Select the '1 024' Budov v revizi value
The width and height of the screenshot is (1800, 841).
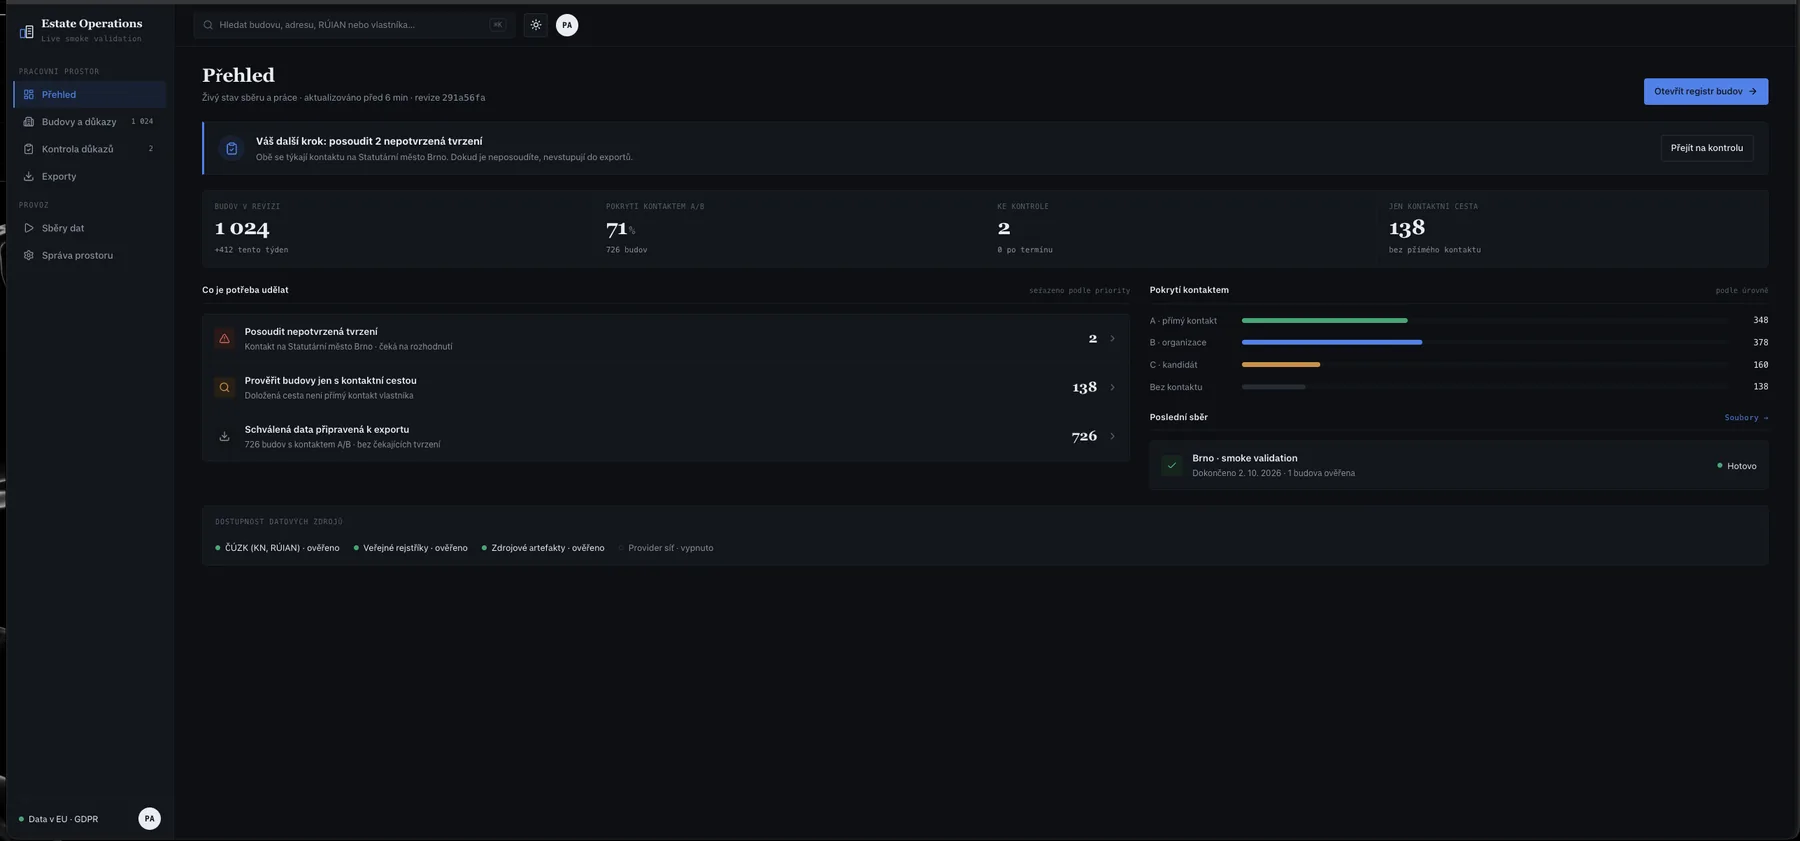(242, 228)
